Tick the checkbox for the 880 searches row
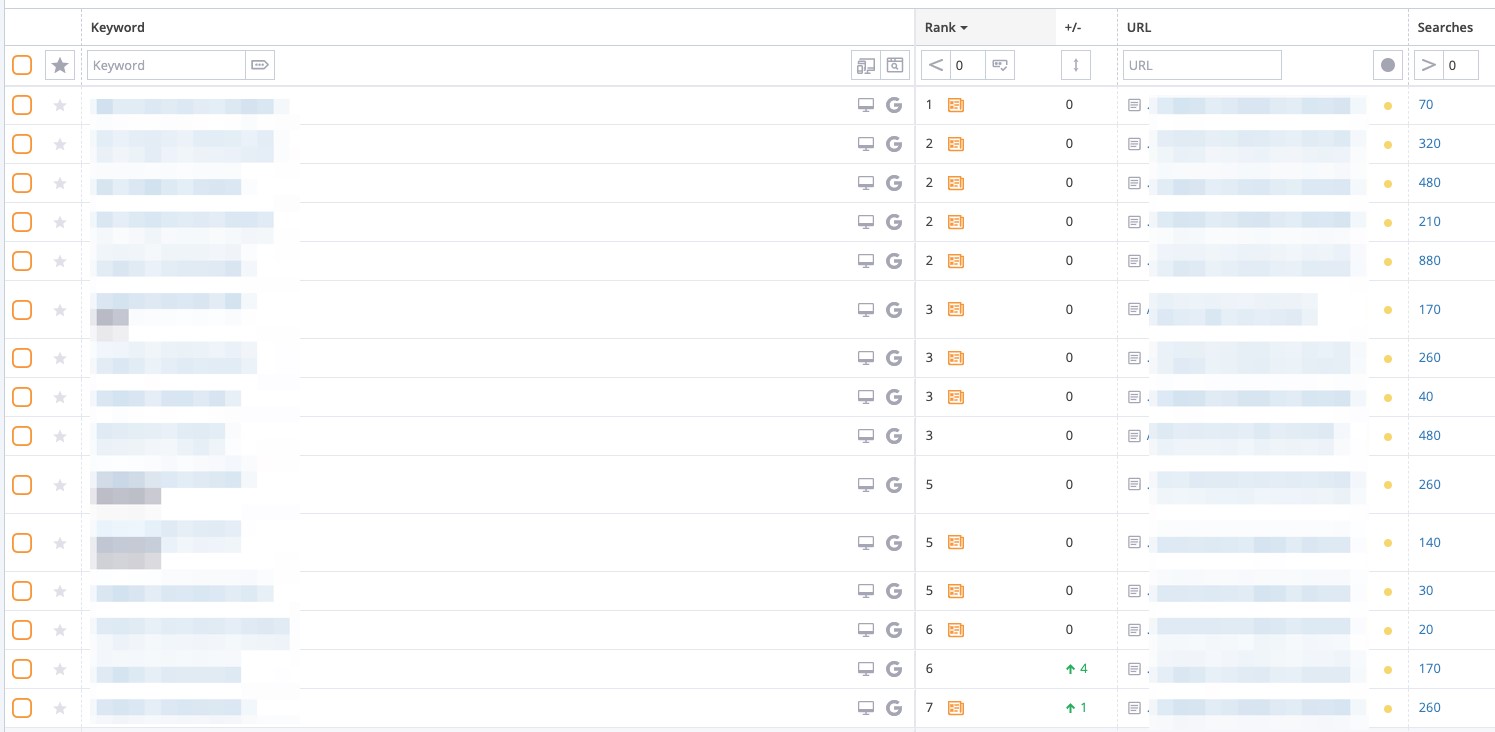The width and height of the screenshot is (1495, 732). click(x=22, y=261)
